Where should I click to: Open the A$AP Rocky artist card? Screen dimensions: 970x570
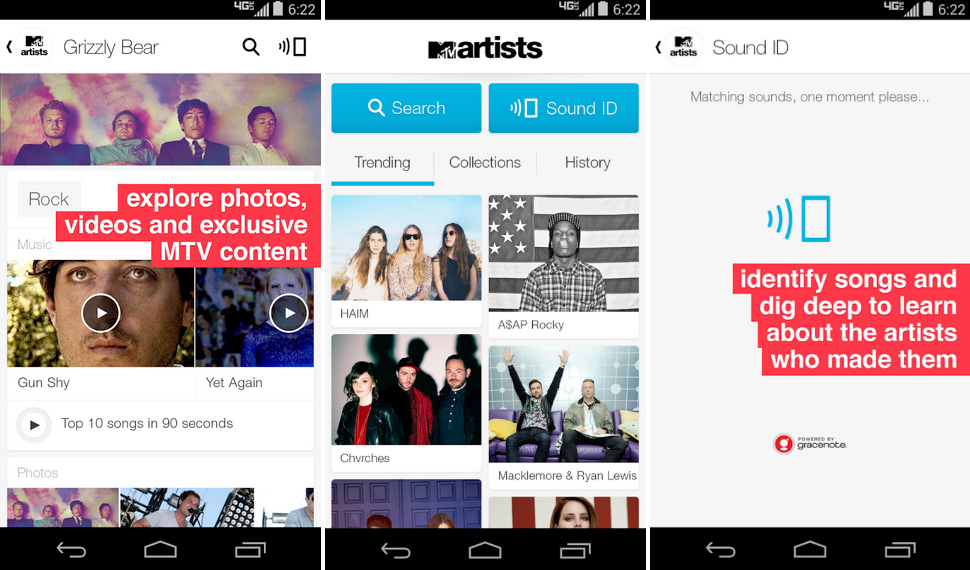click(x=564, y=266)
